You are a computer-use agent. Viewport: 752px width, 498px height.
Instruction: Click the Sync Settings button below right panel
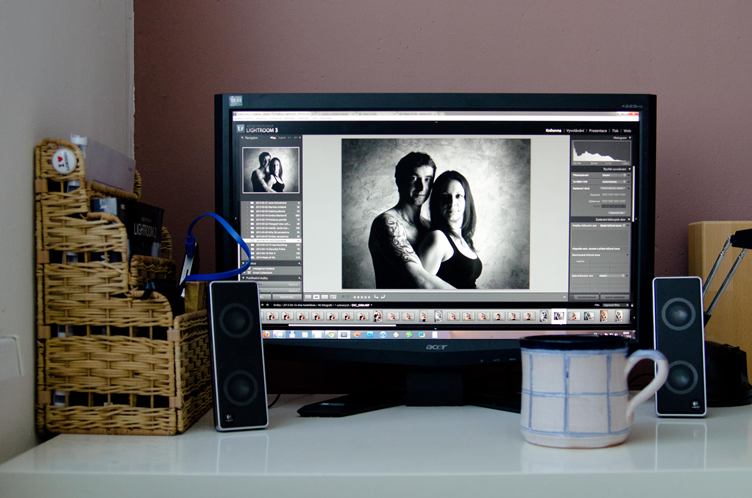[586, 297]
